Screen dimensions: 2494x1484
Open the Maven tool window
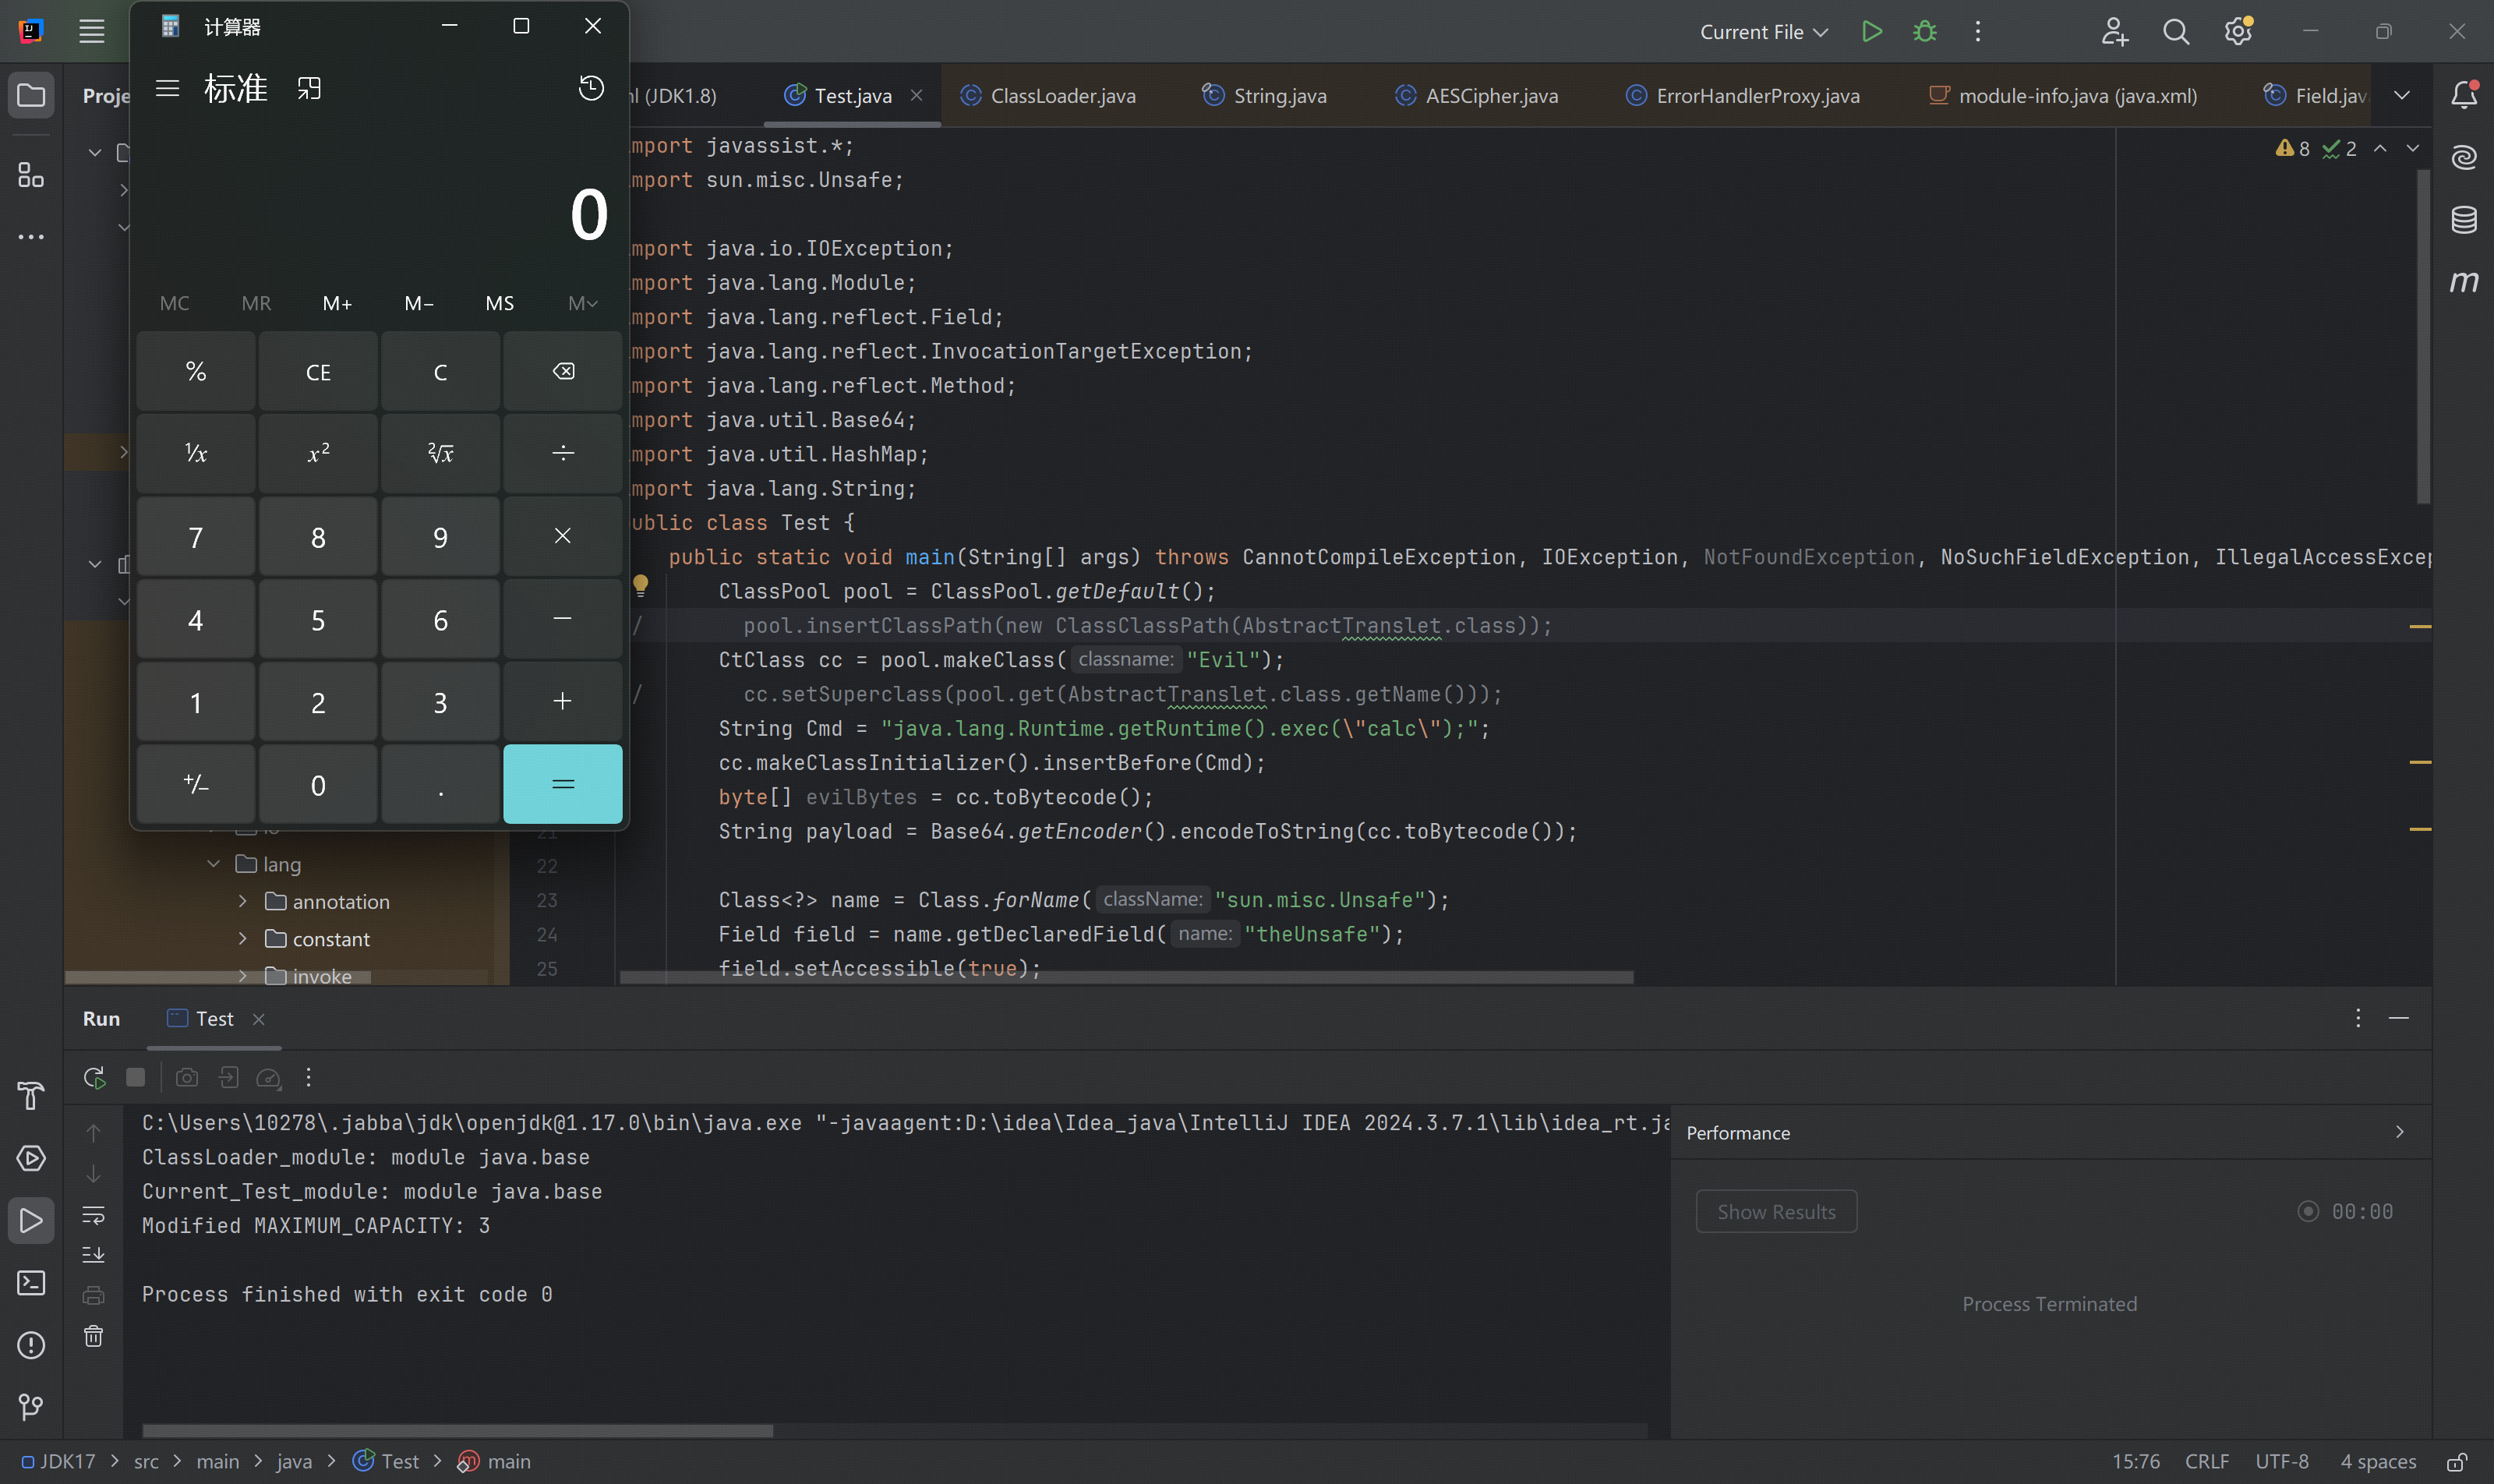(2464, 281)
